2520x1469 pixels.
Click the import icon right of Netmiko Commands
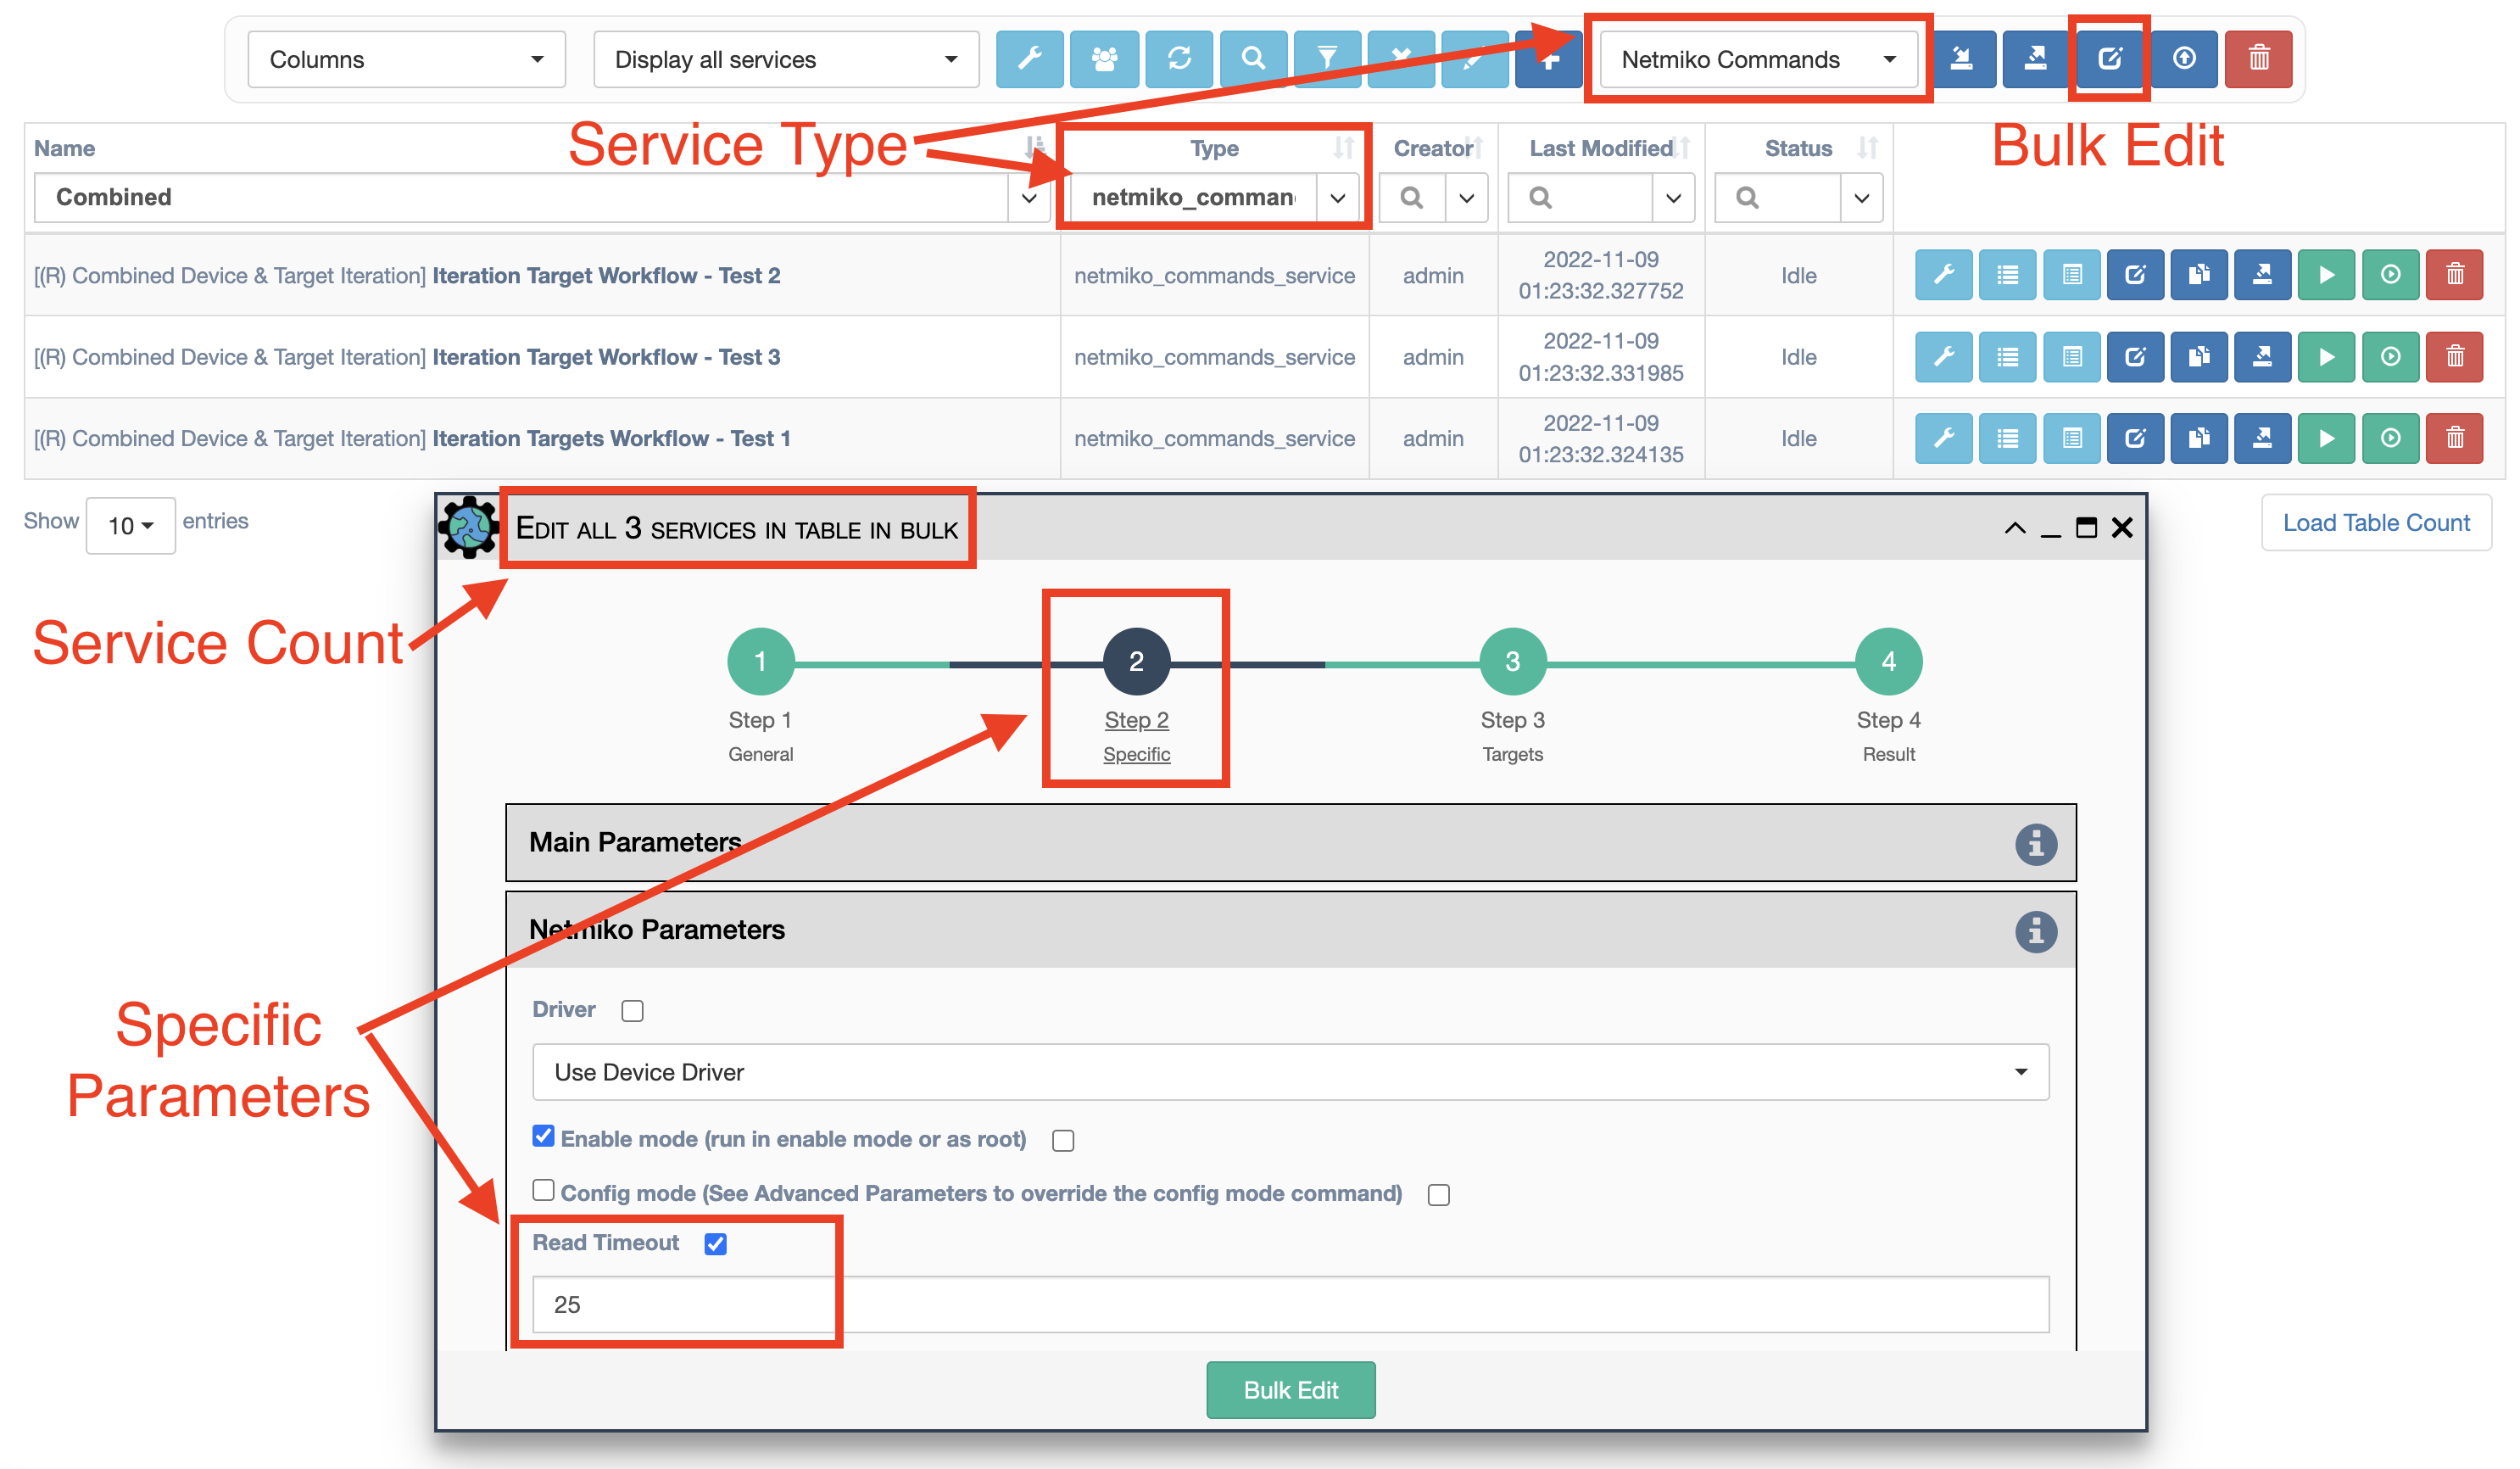coord(1962,59)
